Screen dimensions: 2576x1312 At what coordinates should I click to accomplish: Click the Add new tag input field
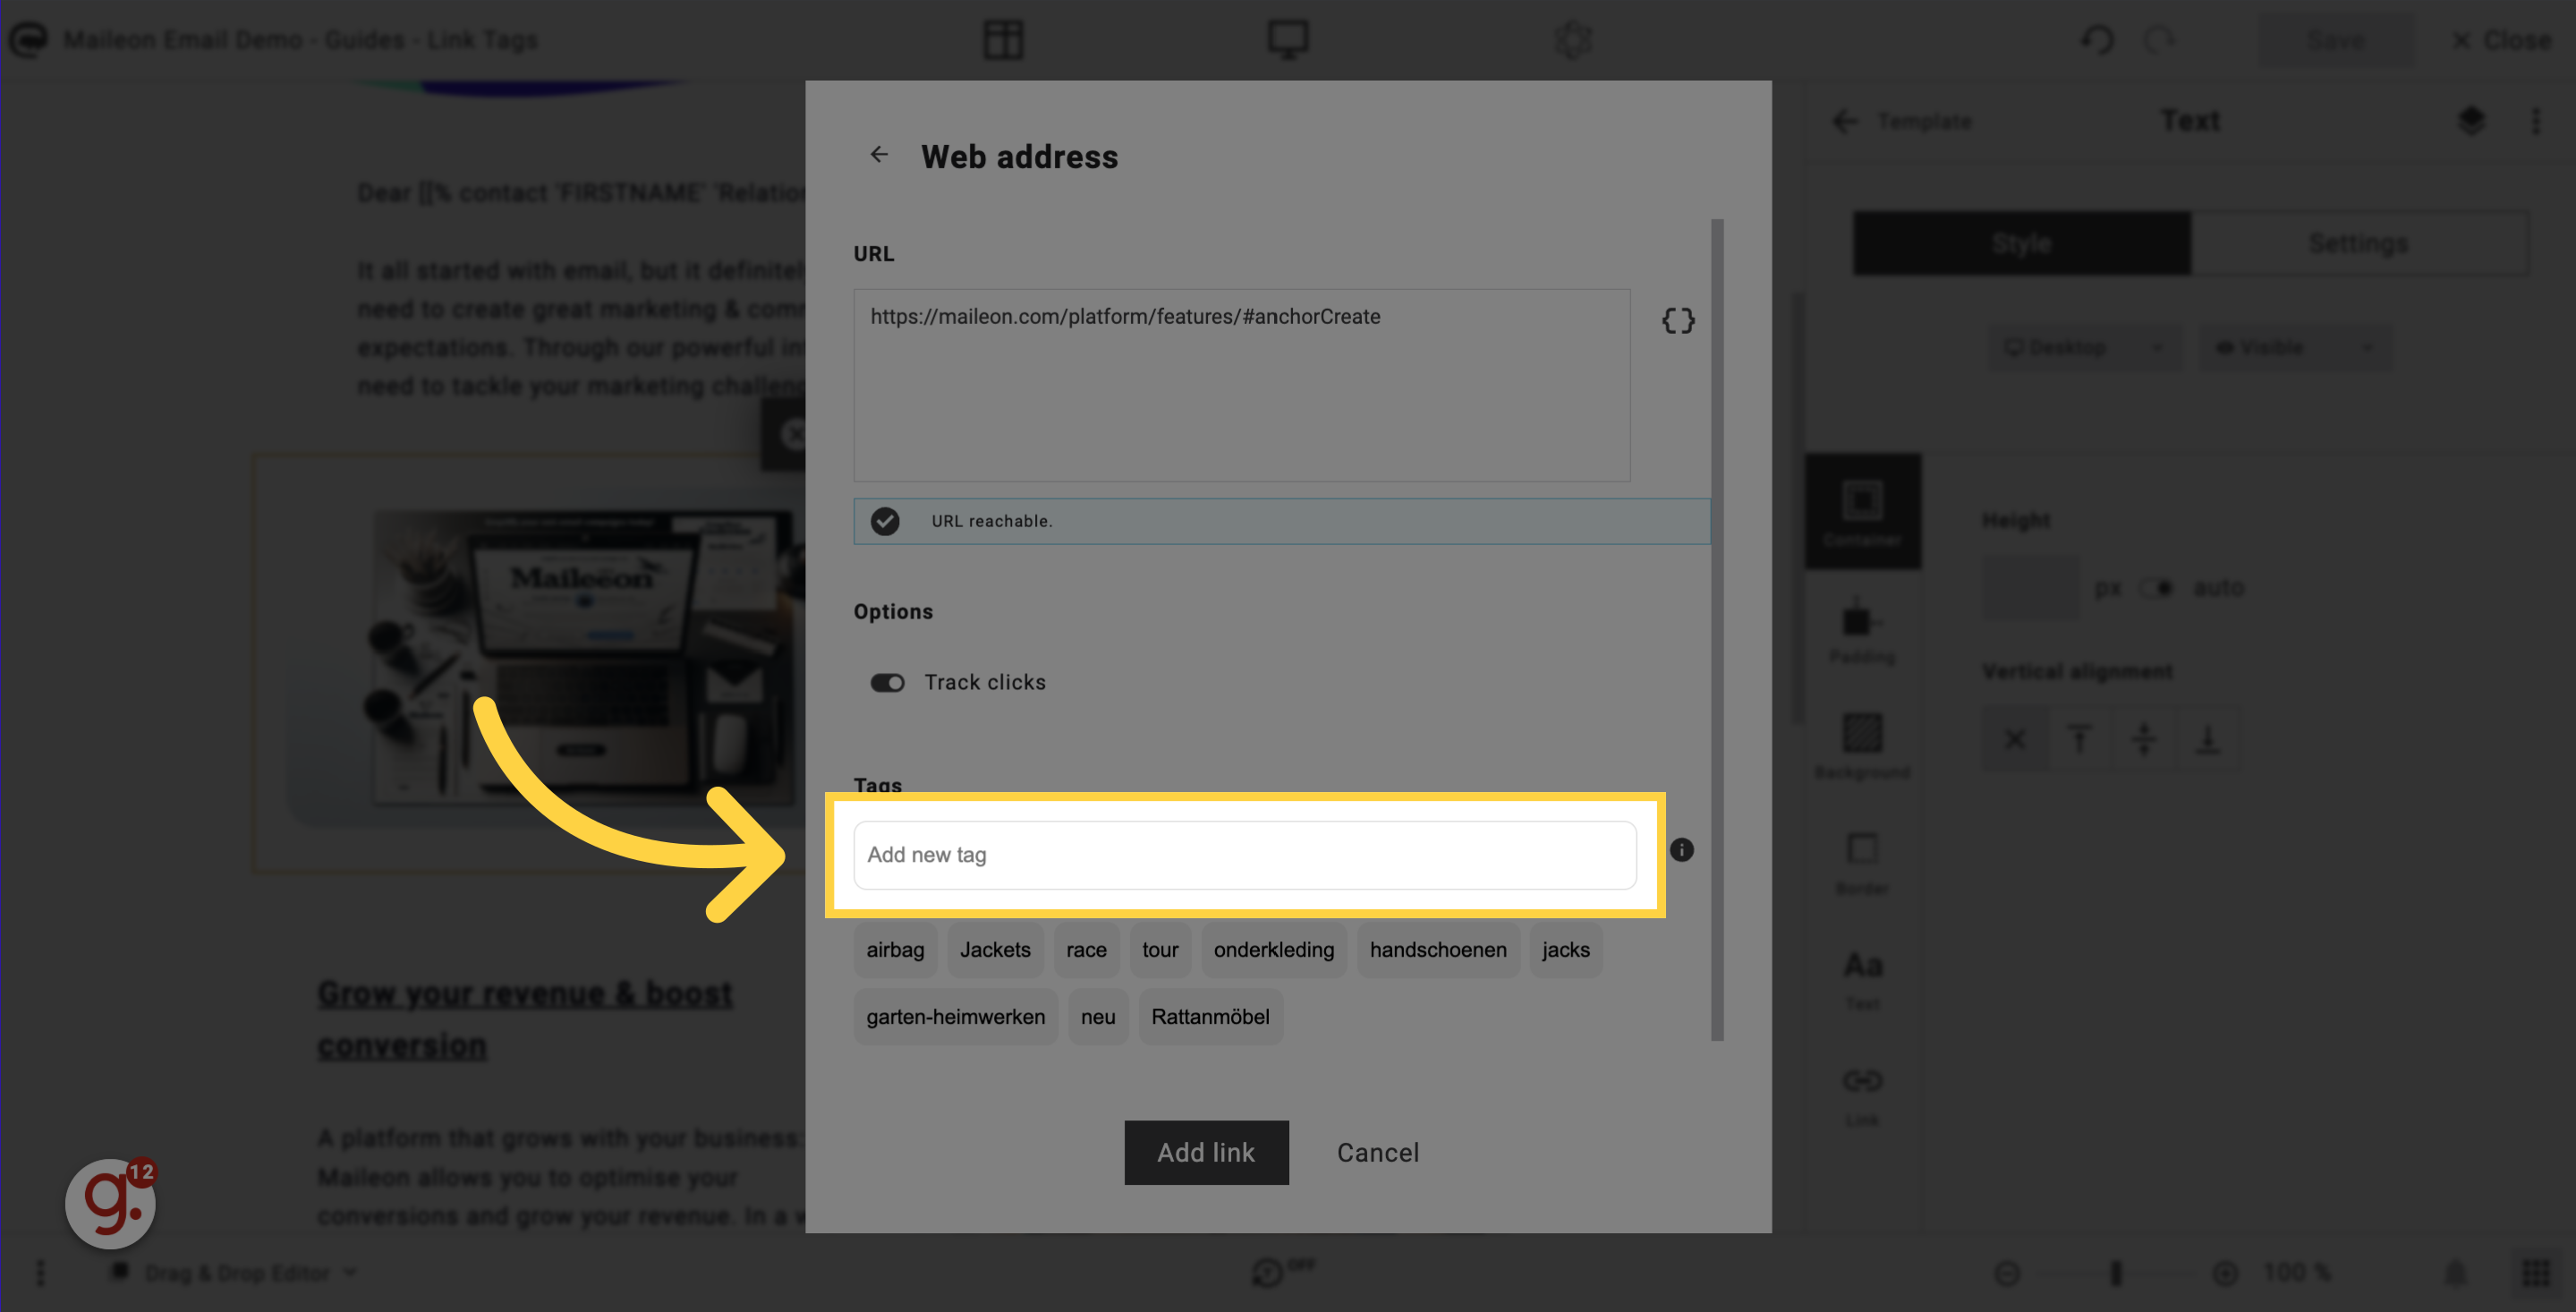click(x=1245, y=854)
